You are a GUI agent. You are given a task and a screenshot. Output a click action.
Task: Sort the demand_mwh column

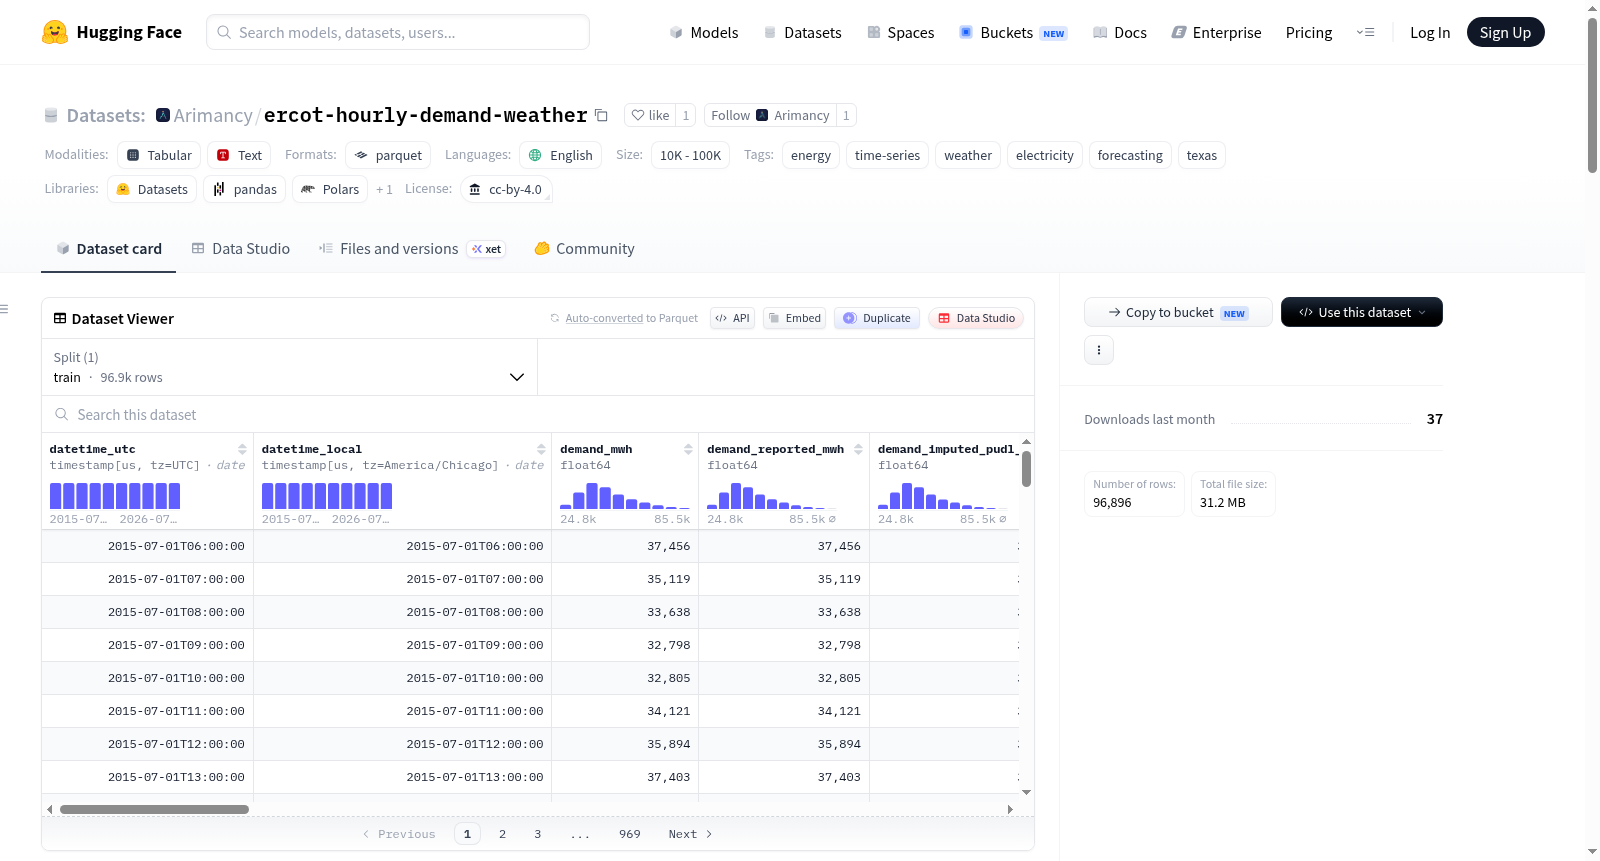point(688,449)
